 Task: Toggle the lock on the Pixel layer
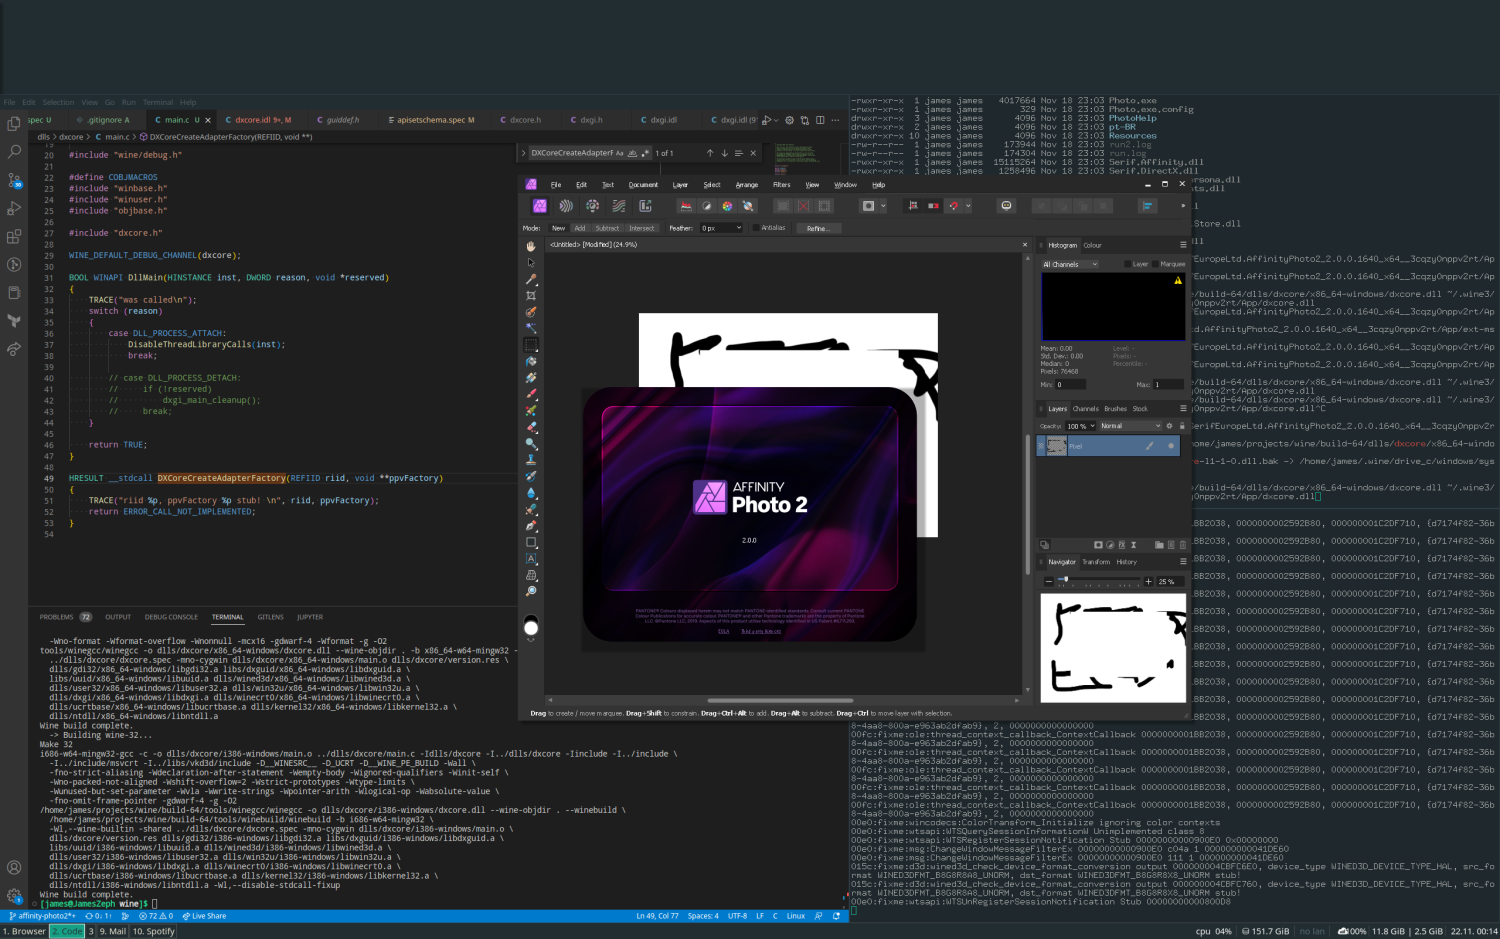coord(1182,426)
